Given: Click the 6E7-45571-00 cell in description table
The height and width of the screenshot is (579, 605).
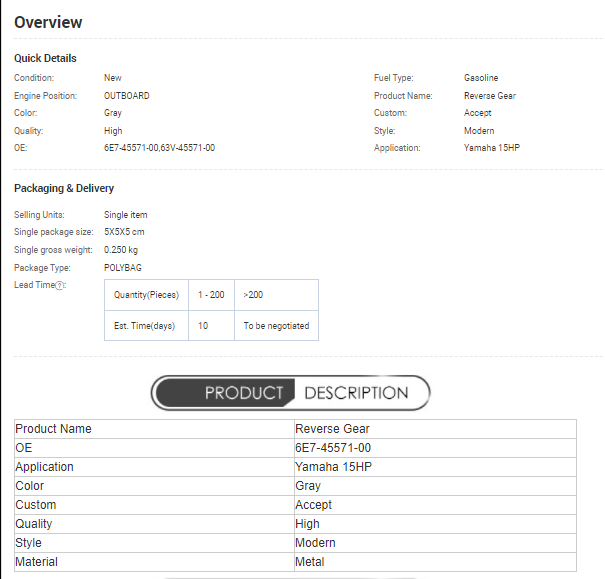Looking at the screenshot, I should (333, 448).
